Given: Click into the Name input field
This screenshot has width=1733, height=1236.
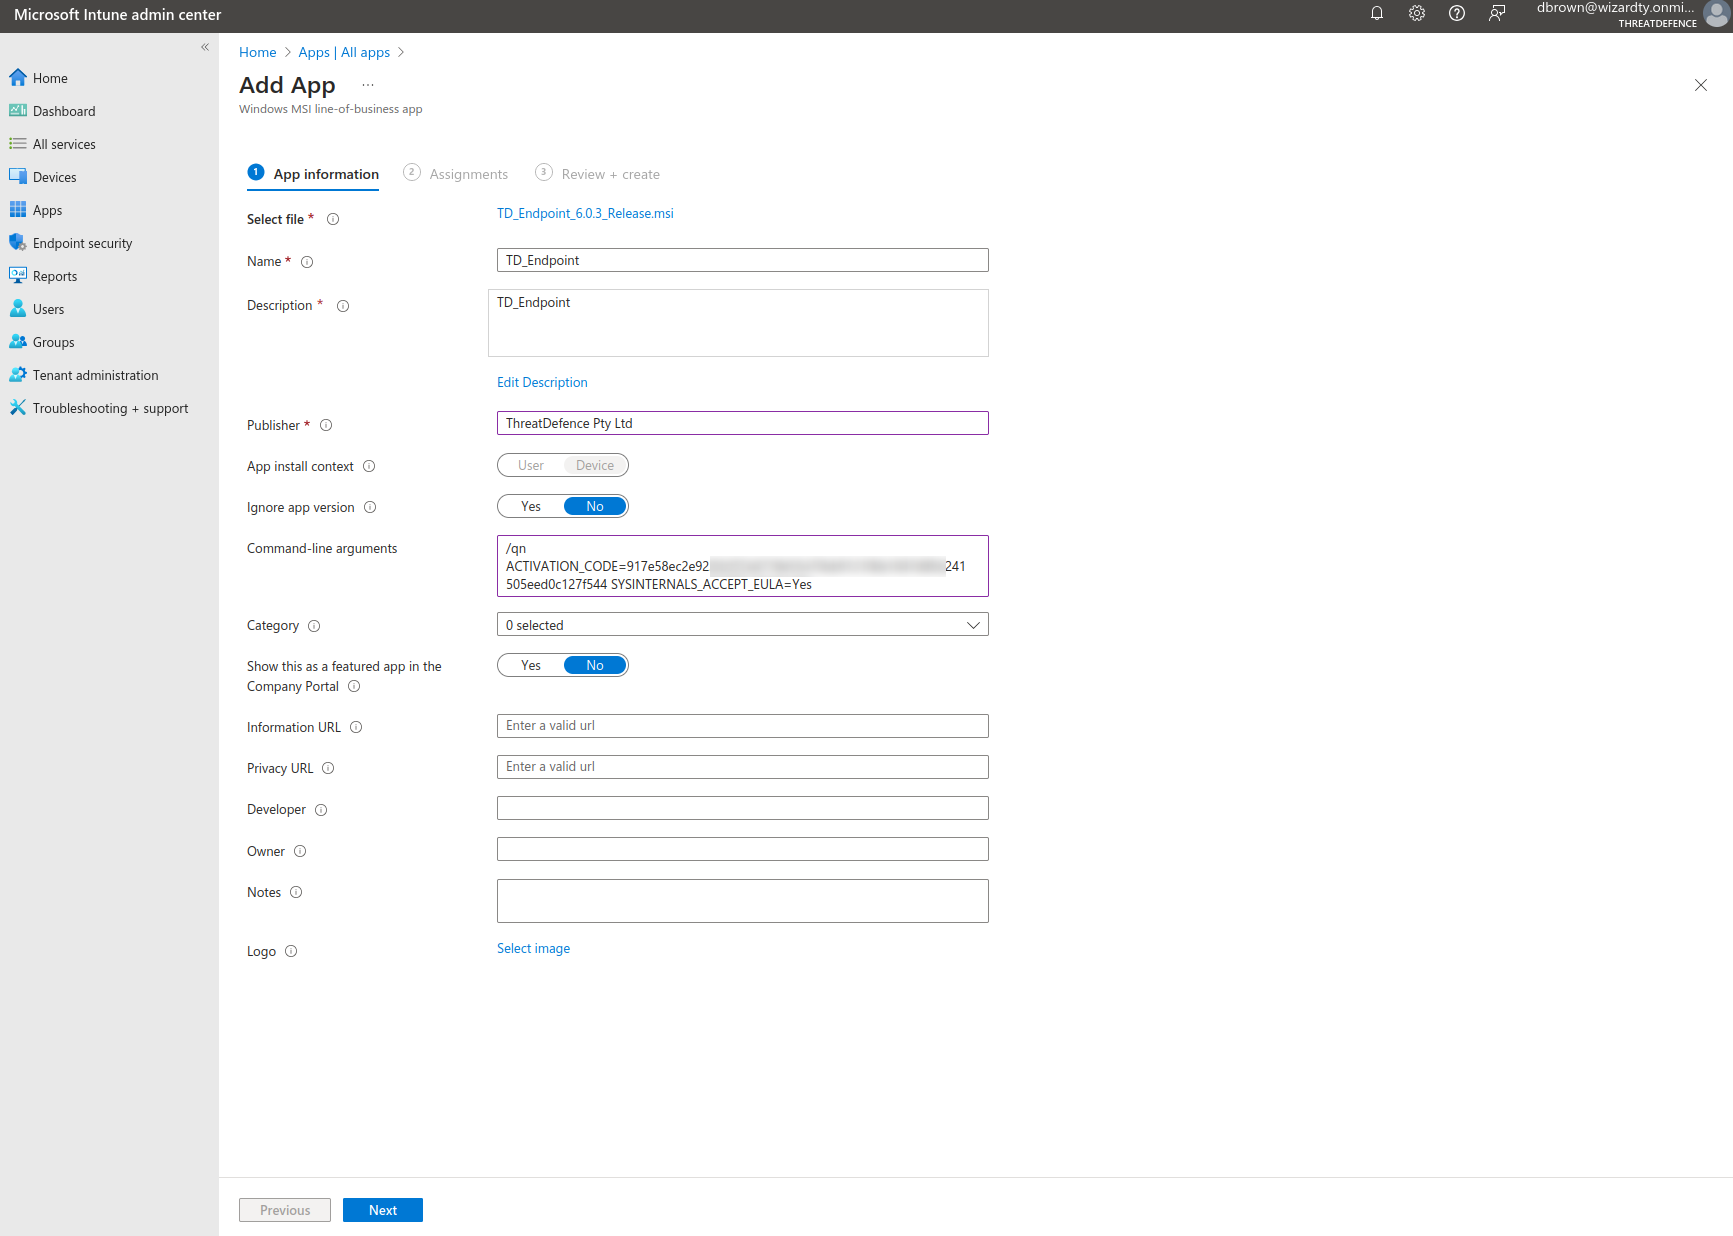Looking at the screenshot, I should [743, 261].
